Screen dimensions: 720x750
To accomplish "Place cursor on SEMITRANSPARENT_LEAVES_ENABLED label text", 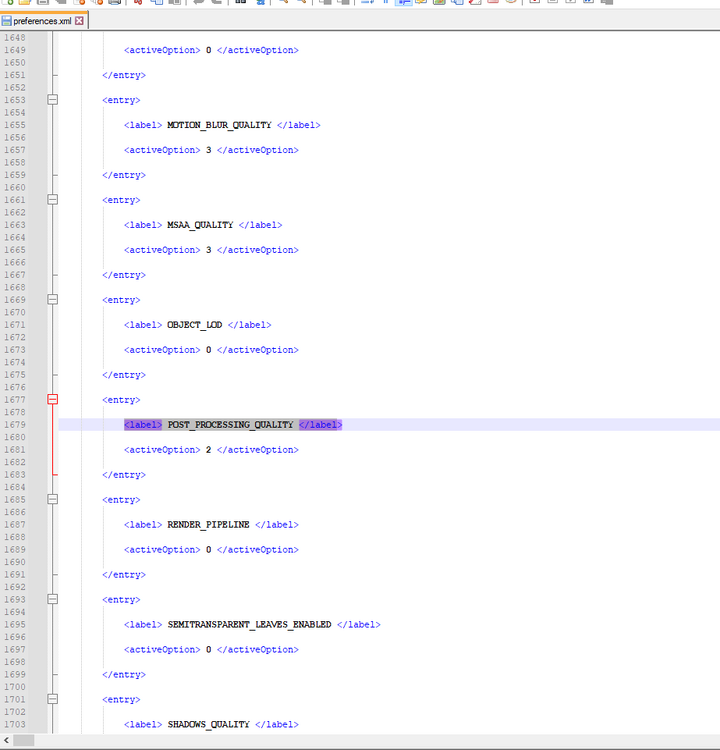I will pyautogui.click(x=249, y=625).
